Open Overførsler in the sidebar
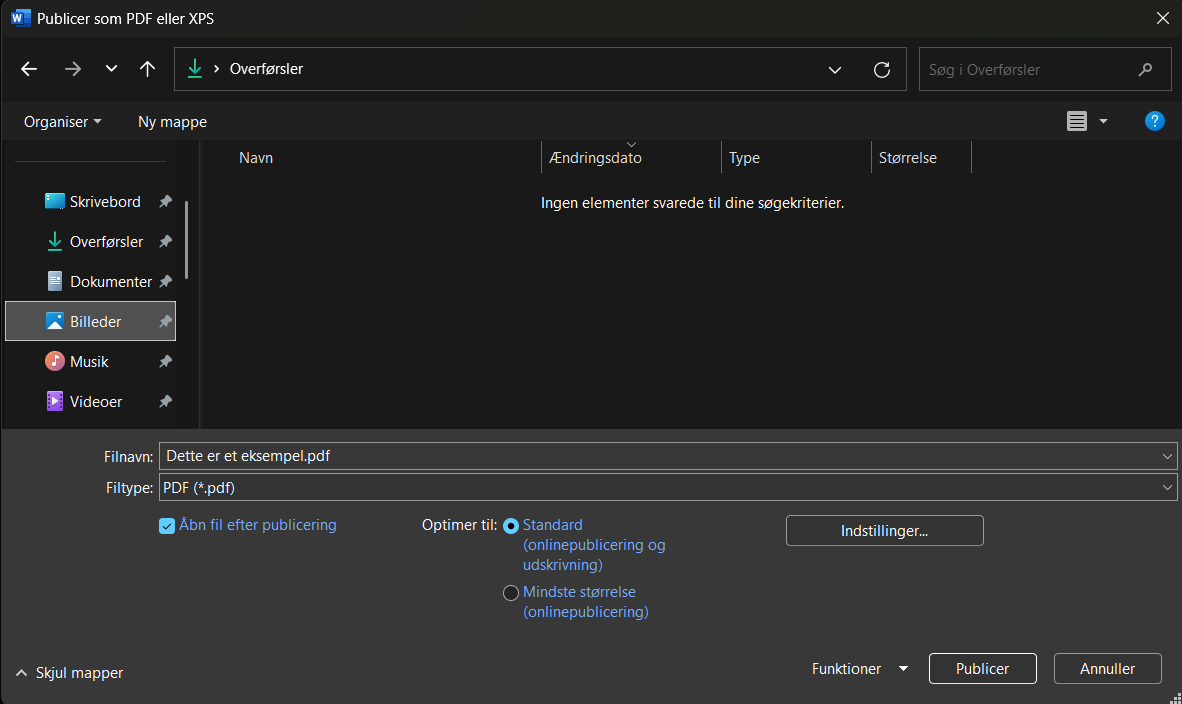This screenshot has width=1182, height=704. point(90,241)
